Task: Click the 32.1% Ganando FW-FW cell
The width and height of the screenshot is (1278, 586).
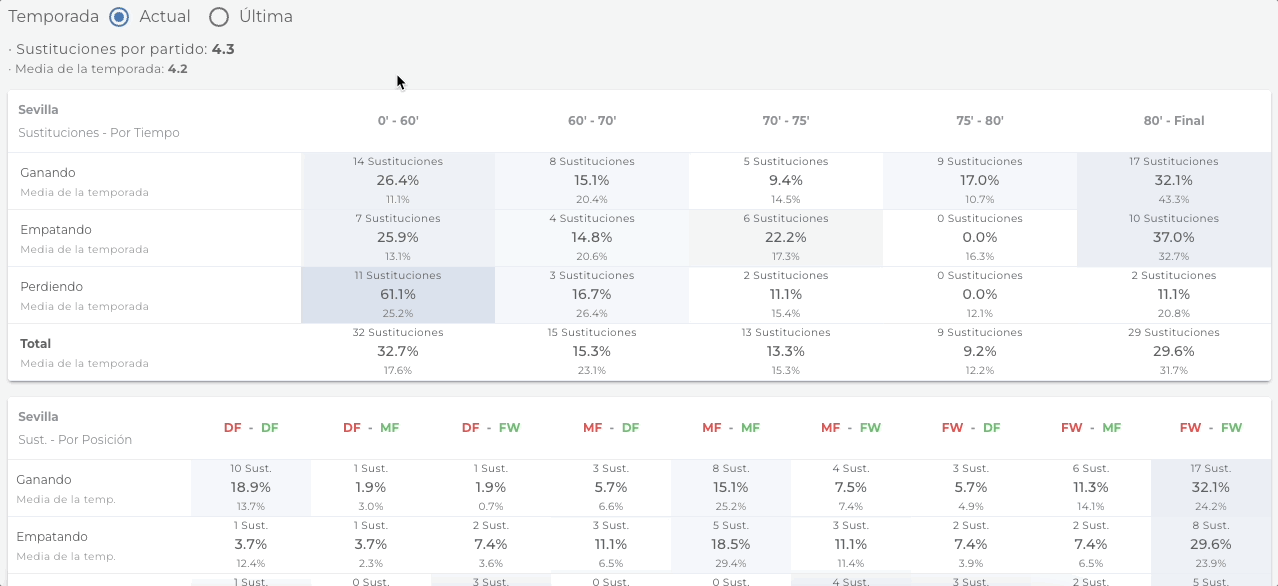Action: pyautogui.click(x=1211, y=488)
